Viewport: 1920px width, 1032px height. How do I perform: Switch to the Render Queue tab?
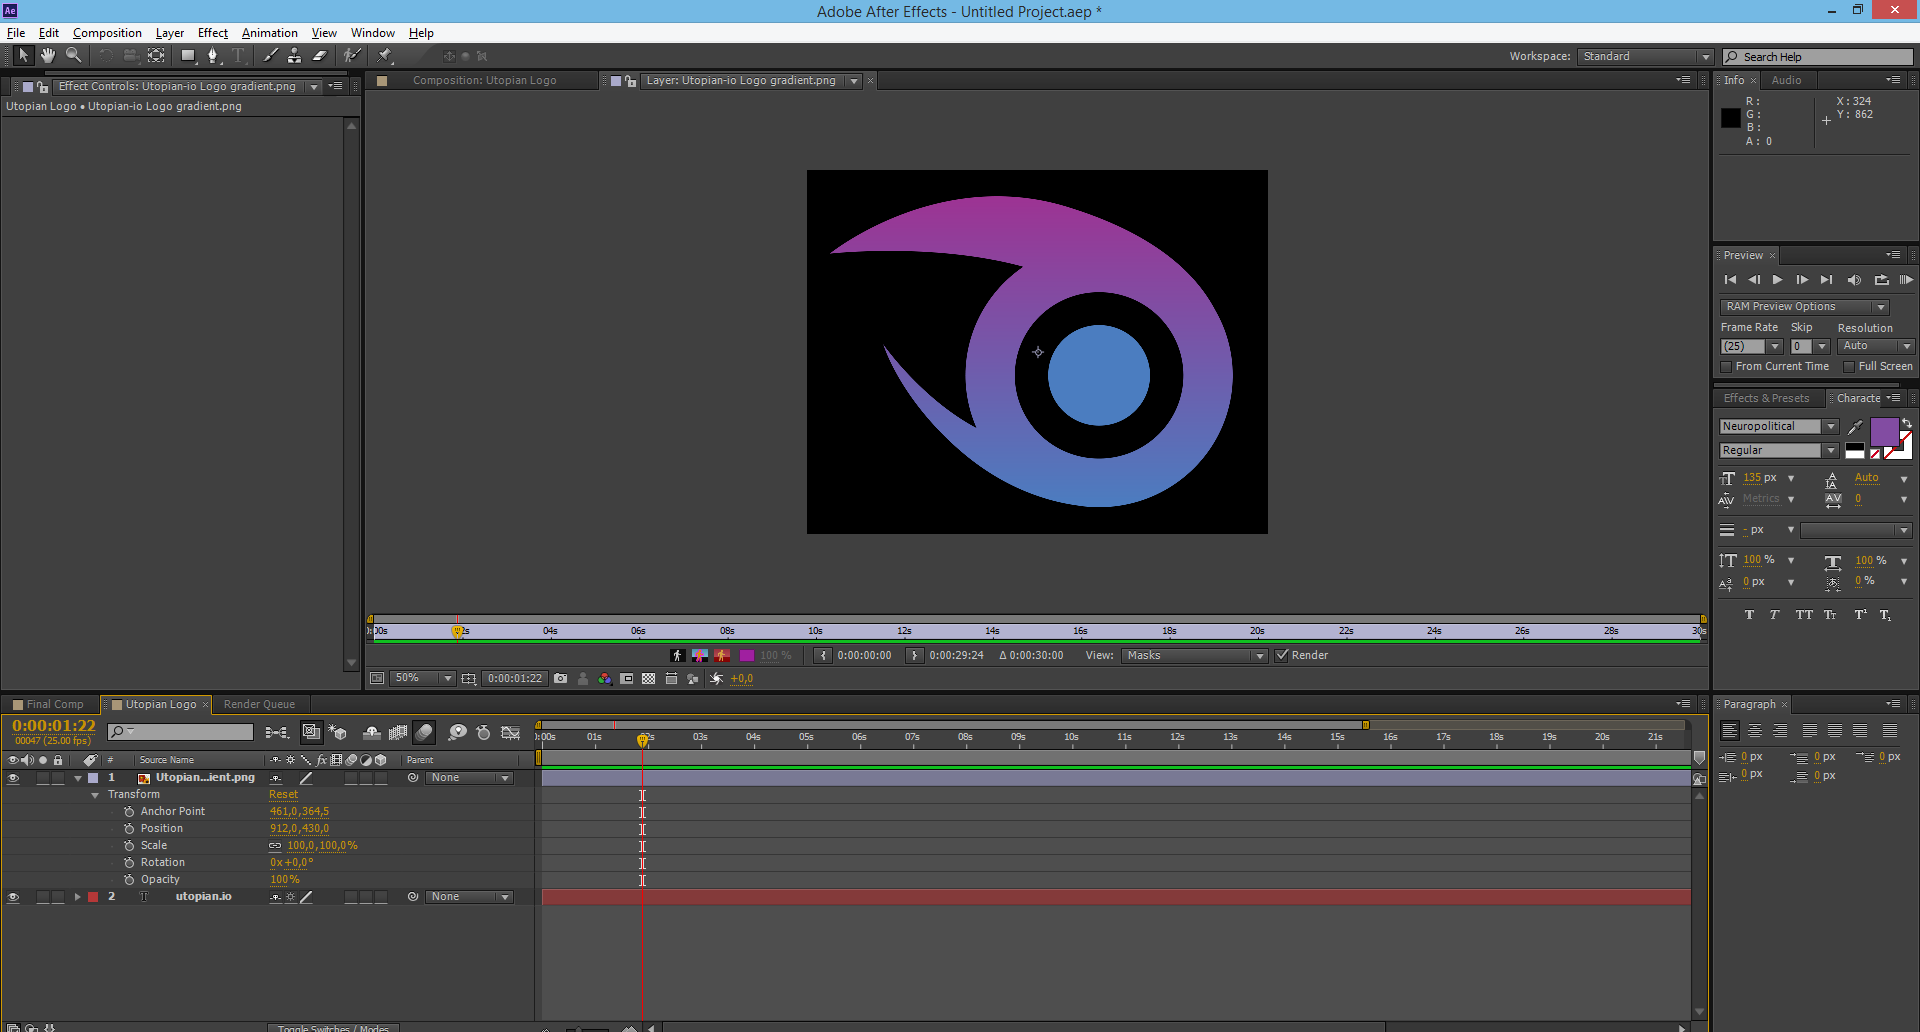pyautogui.click(x=259, y=705)
